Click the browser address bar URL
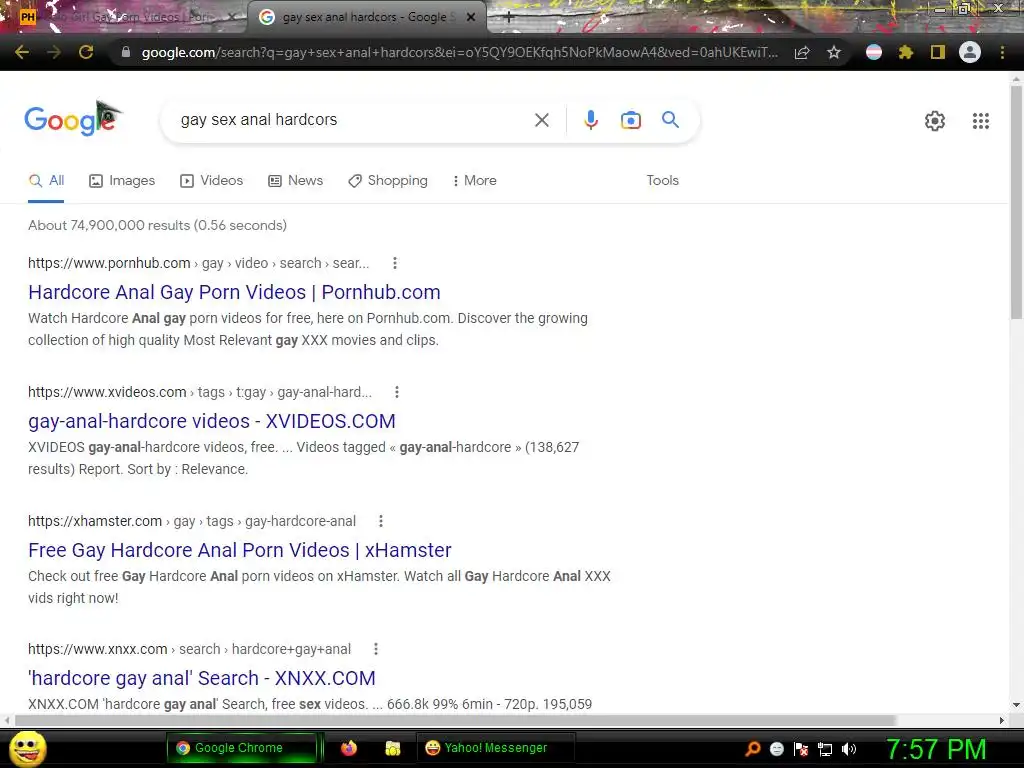The height and width of the screenshot is (768, 1024). pyautogui.click(x=459, y=52)
